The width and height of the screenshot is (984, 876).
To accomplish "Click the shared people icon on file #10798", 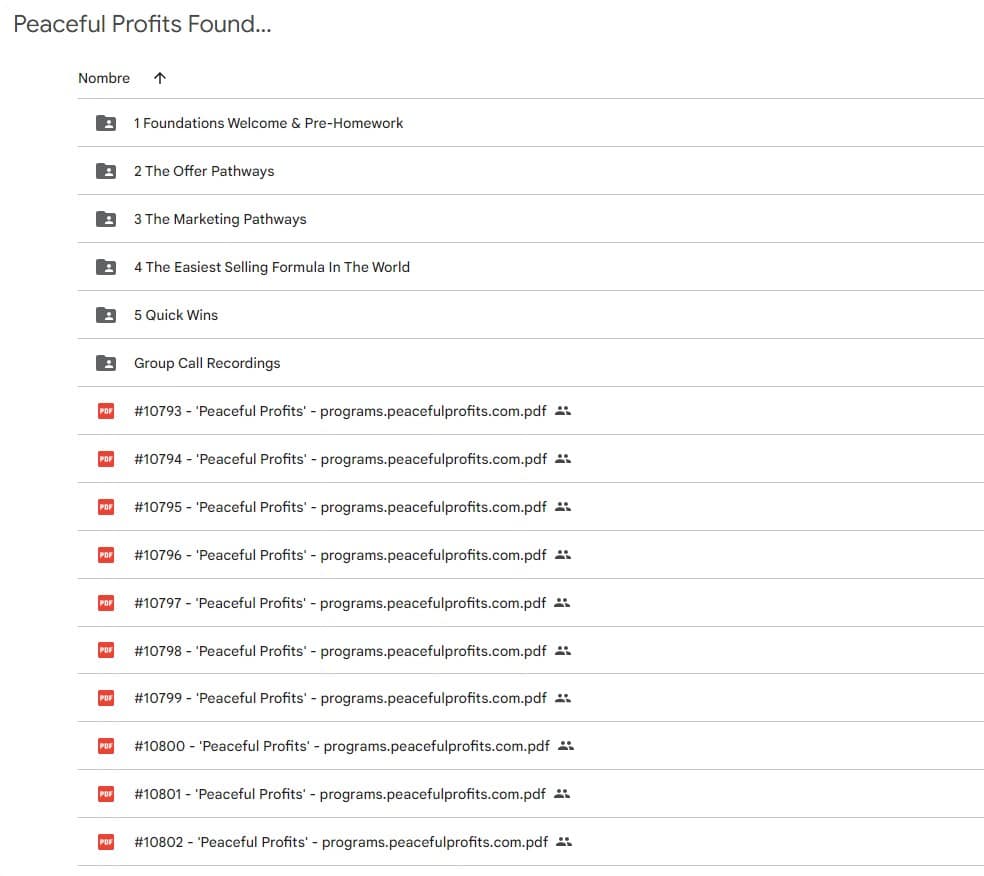I will pos(563,651).
